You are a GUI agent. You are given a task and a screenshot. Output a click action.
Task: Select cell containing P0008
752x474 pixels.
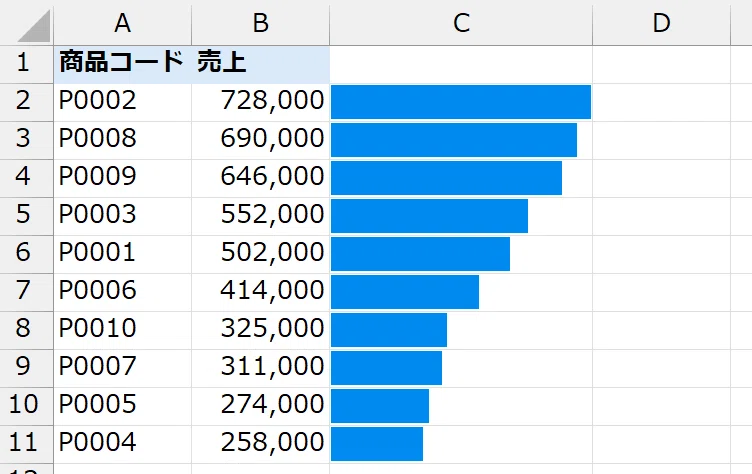tap(123, 140)
